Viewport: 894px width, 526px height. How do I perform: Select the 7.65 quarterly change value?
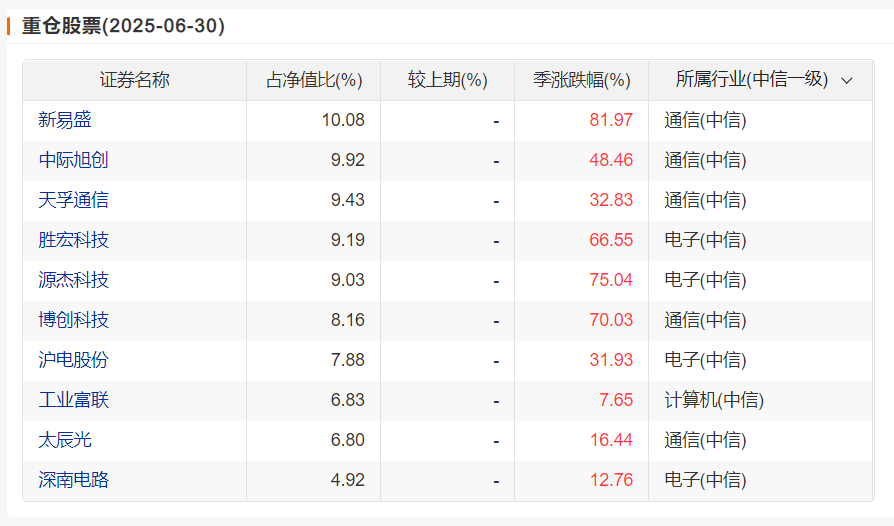click(616, 399)
